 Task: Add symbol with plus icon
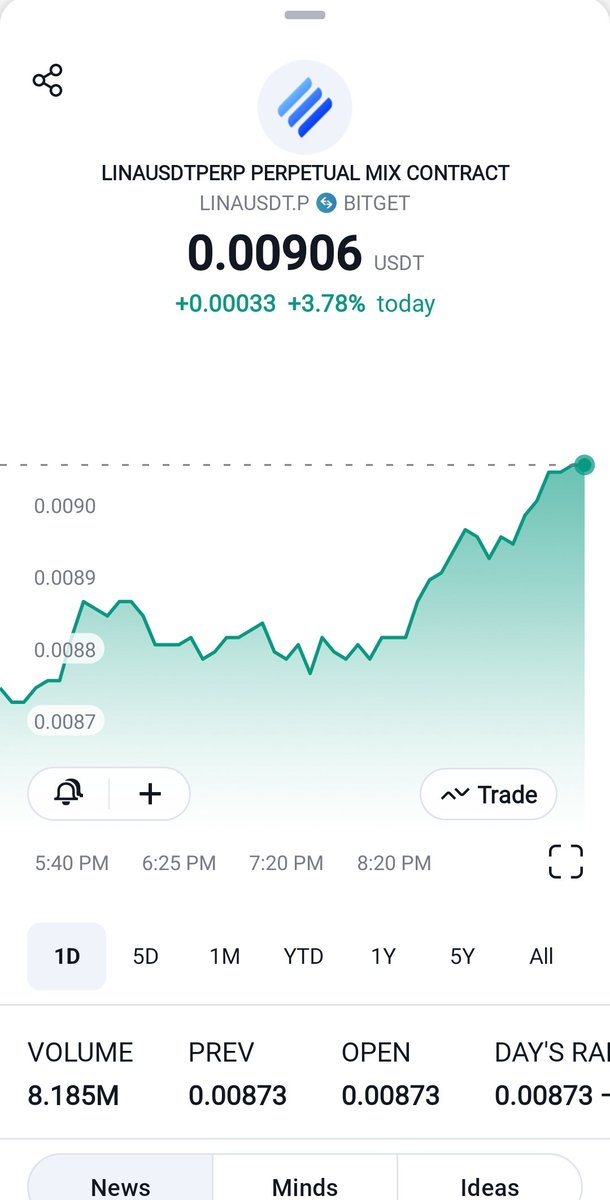coord(150,794)
